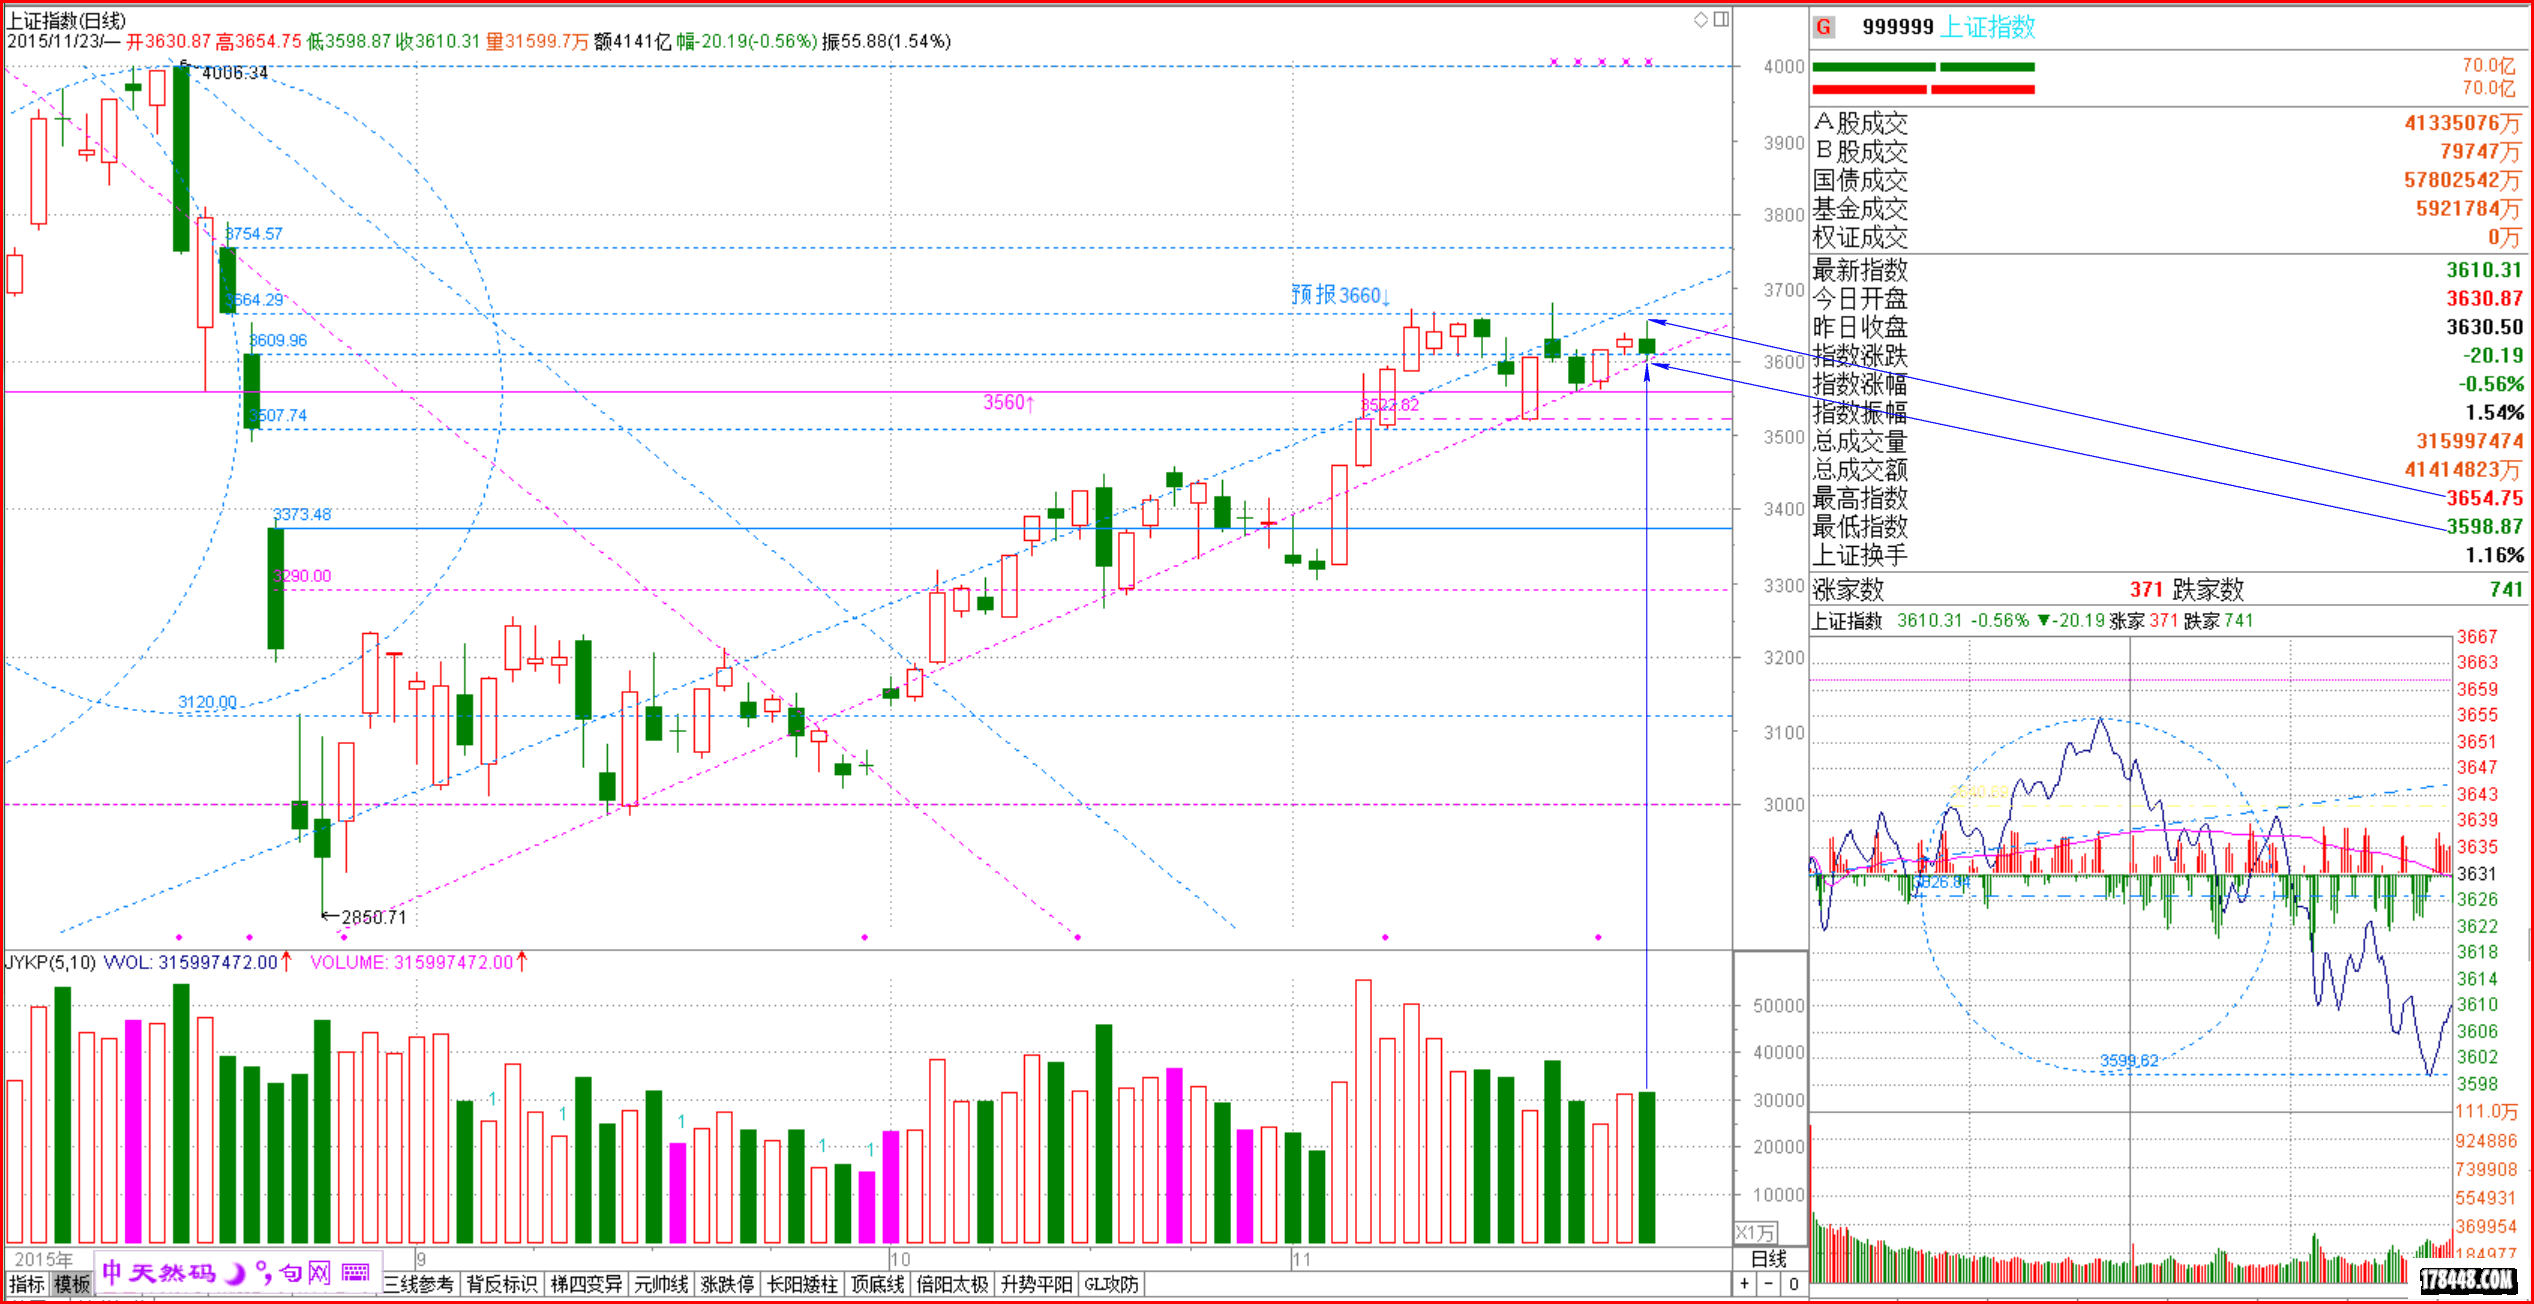The width and height of the screenshot is (2534, 1304).
Task: Click the 3599.62 intraday low label
Action: pyautogui.click(x=2129, y=1061)
